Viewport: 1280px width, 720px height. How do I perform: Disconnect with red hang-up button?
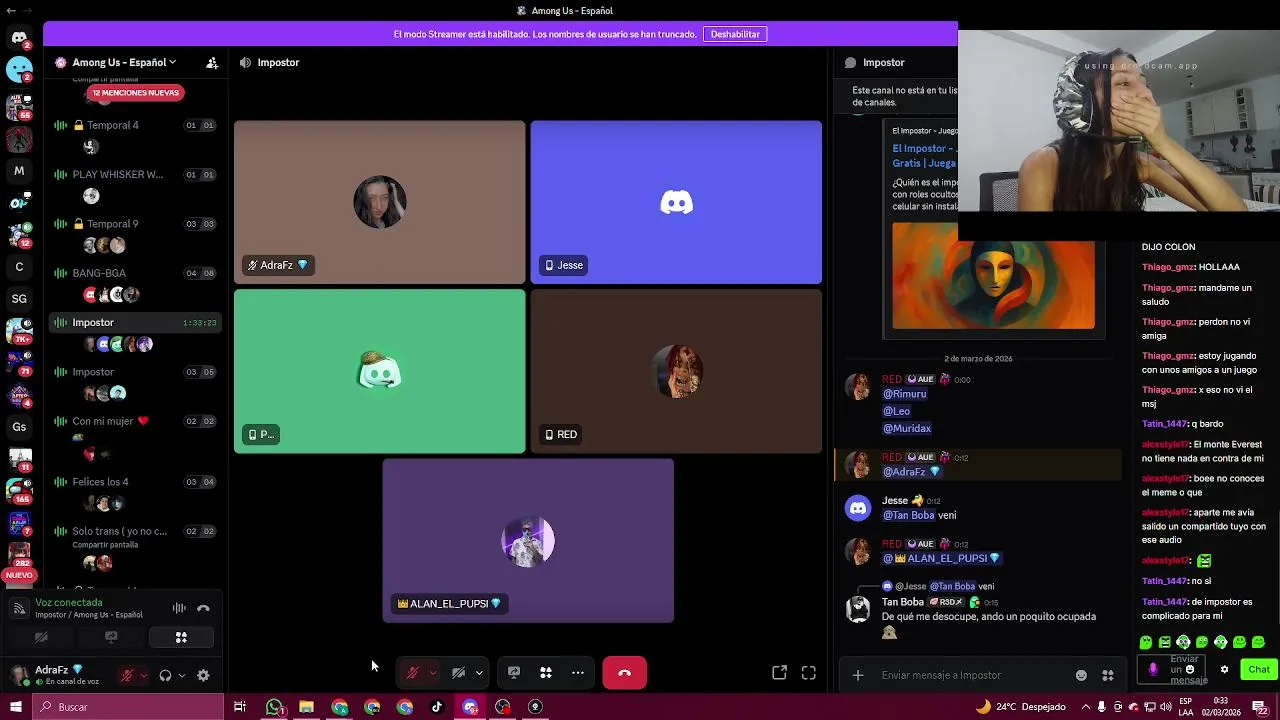(624, 673)
